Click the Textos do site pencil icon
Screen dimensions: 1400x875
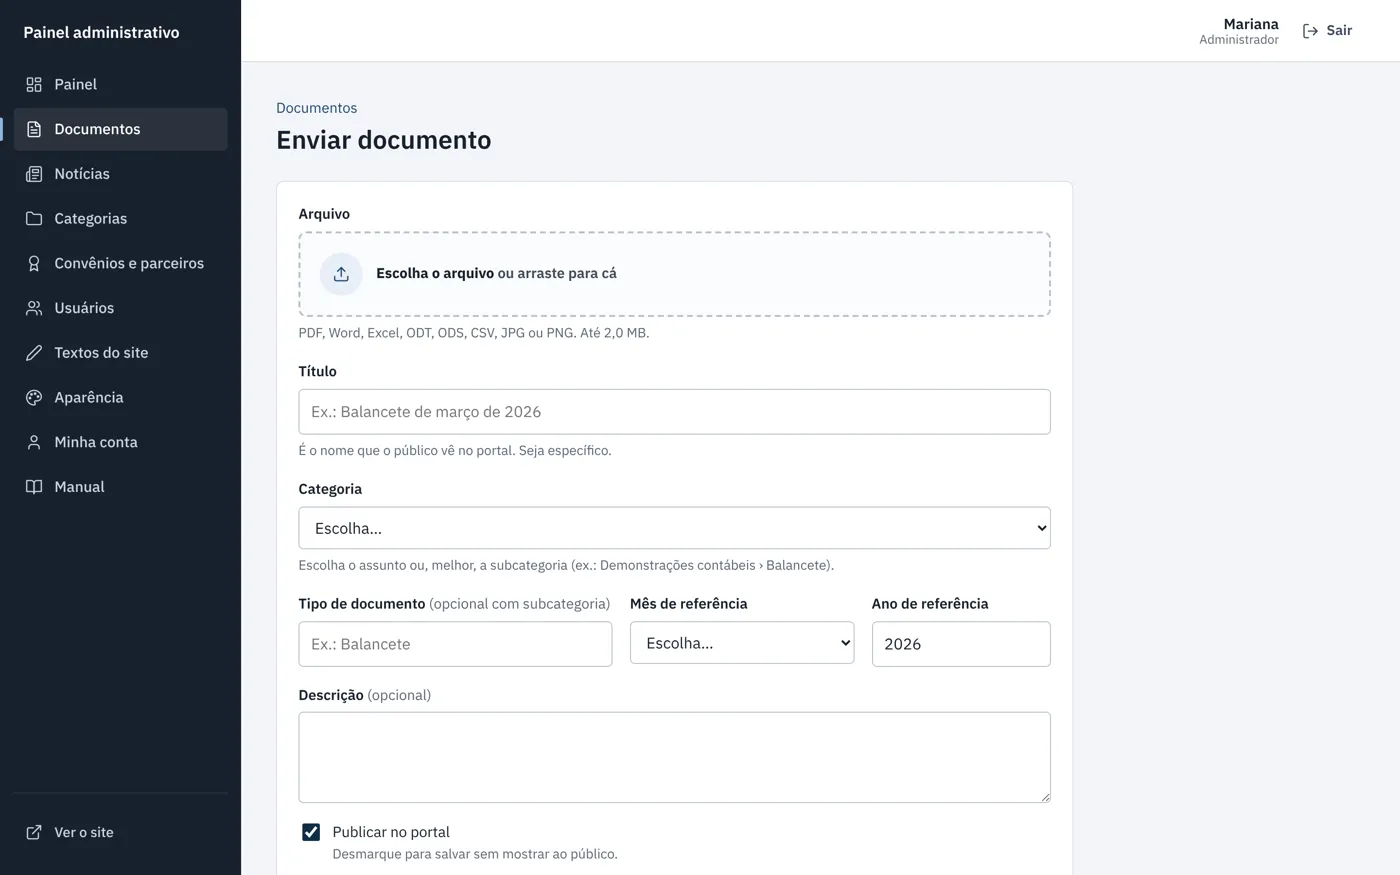click(x=34, y=353)
